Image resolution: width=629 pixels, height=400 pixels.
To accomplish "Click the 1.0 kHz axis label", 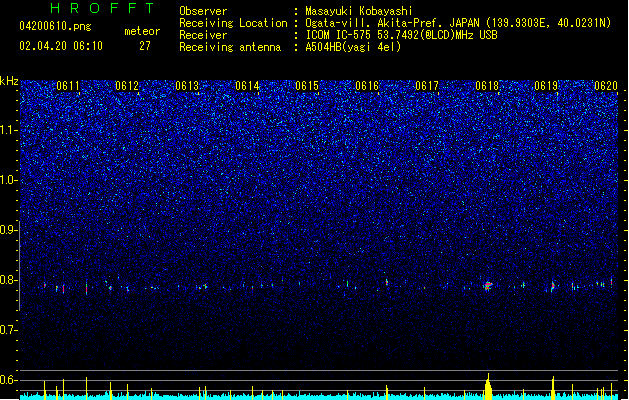I will 8,180.
